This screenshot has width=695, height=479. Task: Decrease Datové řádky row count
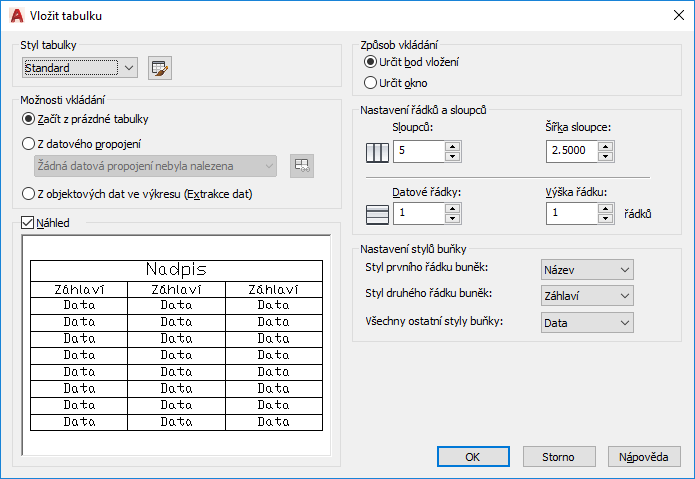[x=453, y=218]
